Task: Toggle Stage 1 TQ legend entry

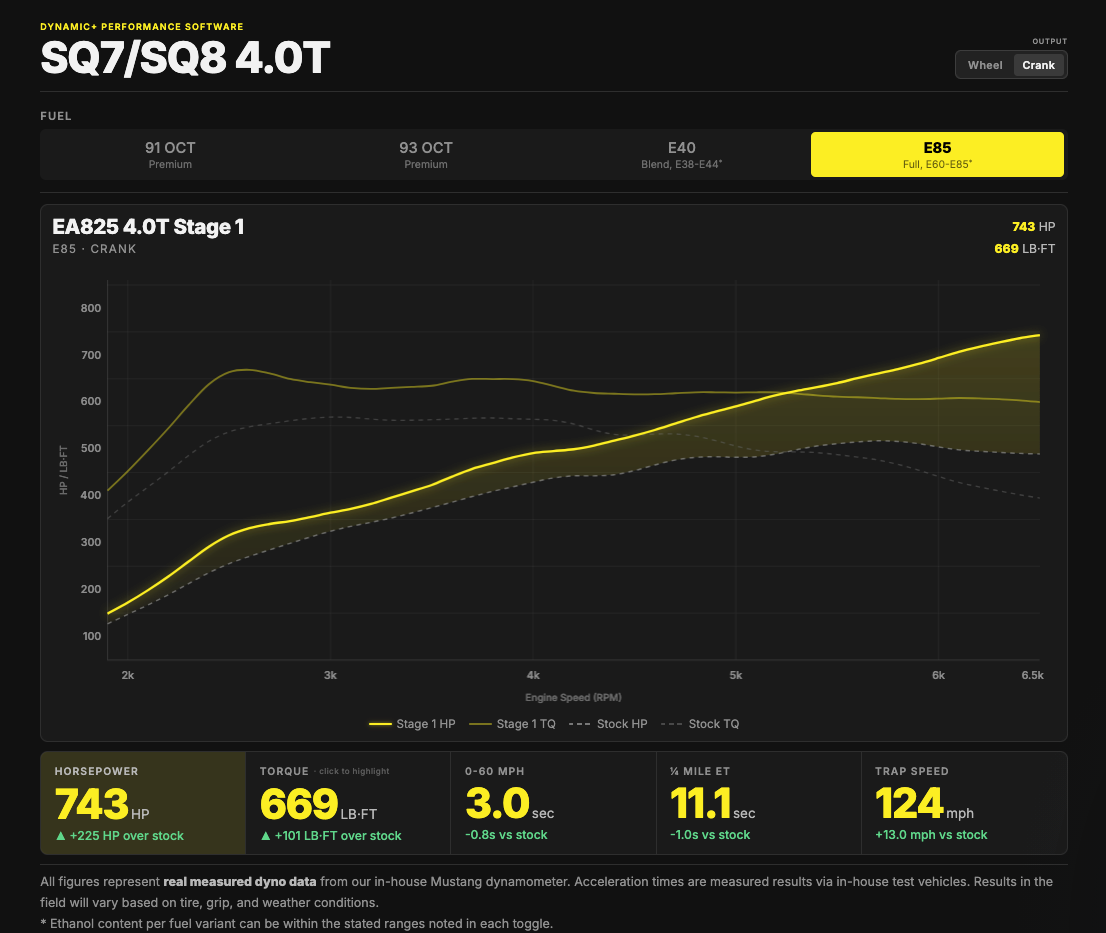Action: tap(512, 724)
